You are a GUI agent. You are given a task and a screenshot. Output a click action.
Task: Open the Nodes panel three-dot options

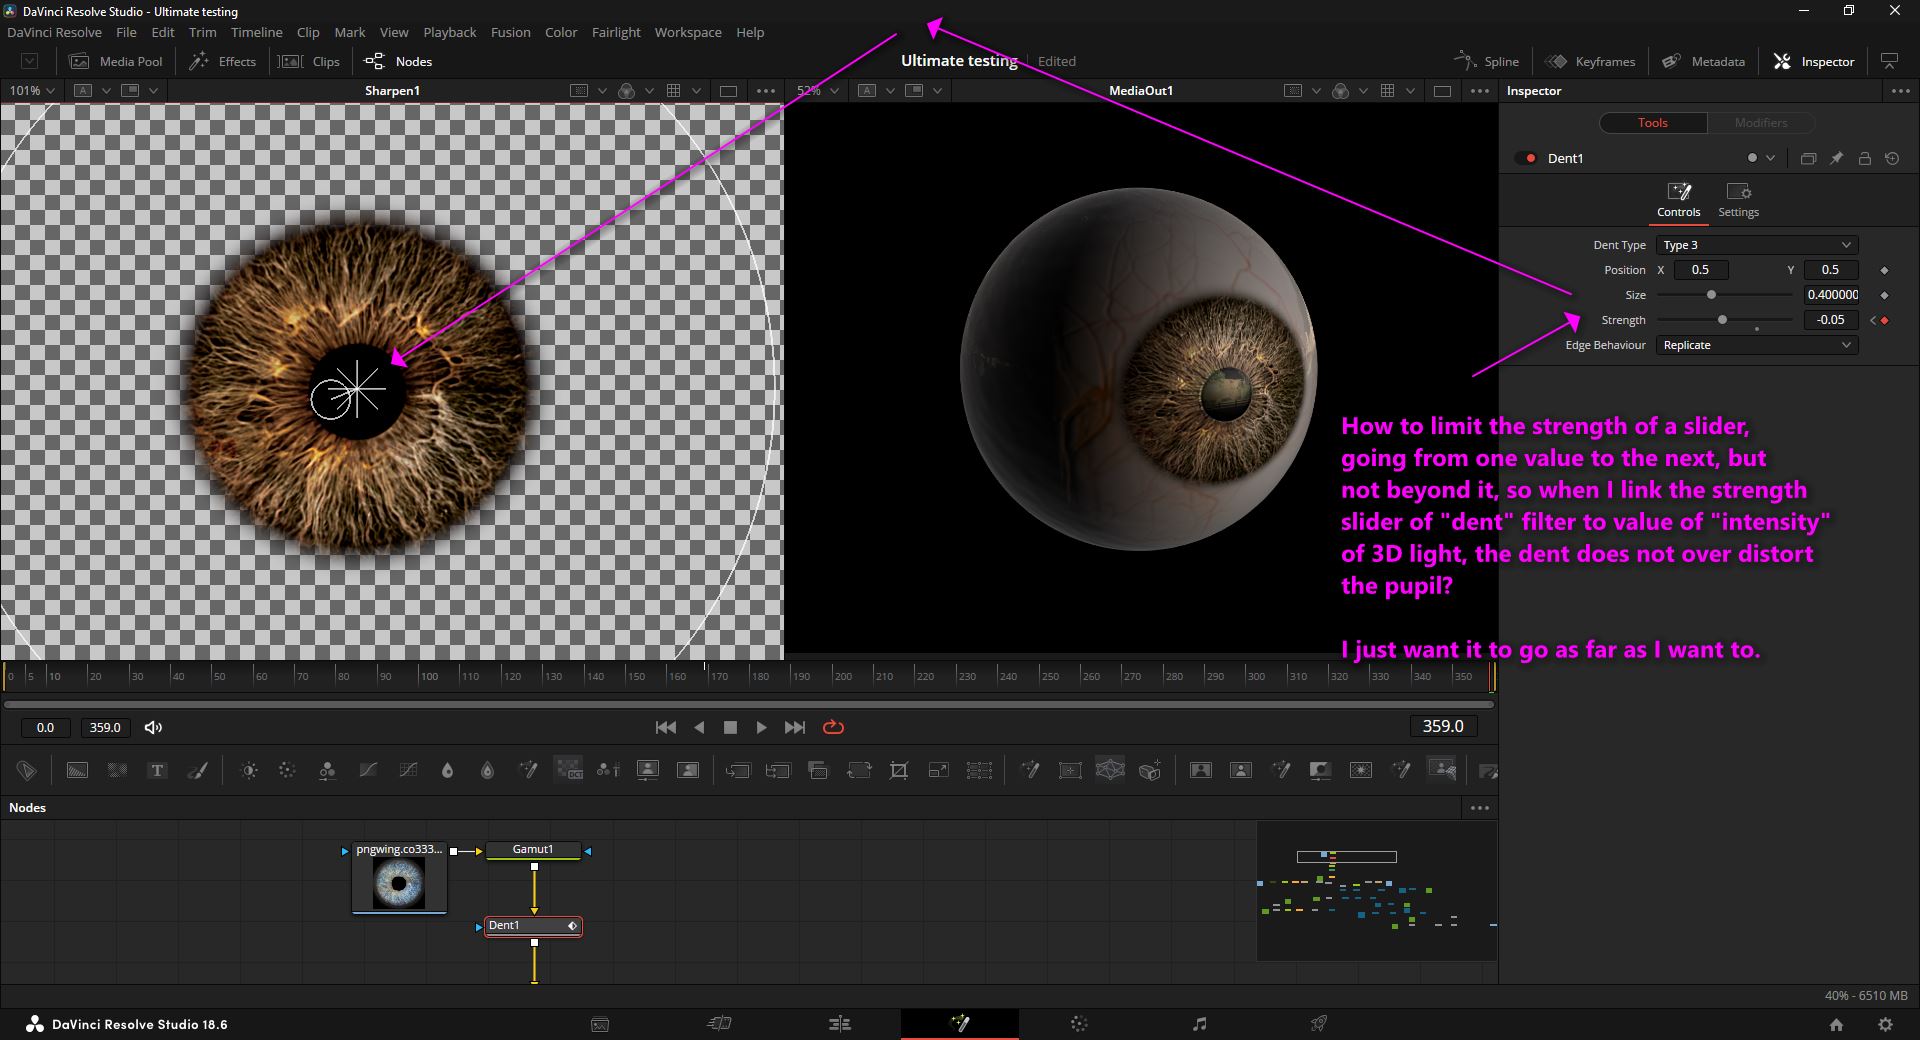pyautogui.click(x=1480, y=807)
